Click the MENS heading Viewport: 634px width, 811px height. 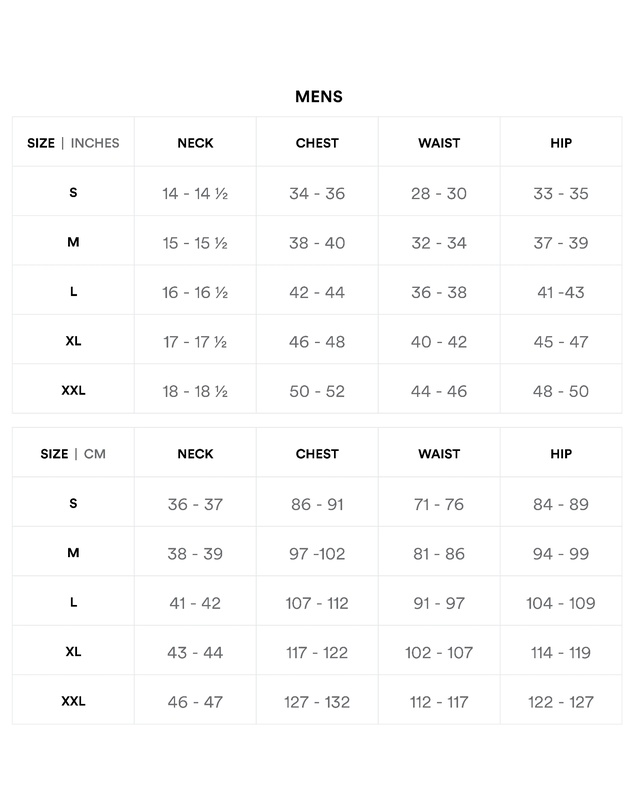click(x=319, y=97)
